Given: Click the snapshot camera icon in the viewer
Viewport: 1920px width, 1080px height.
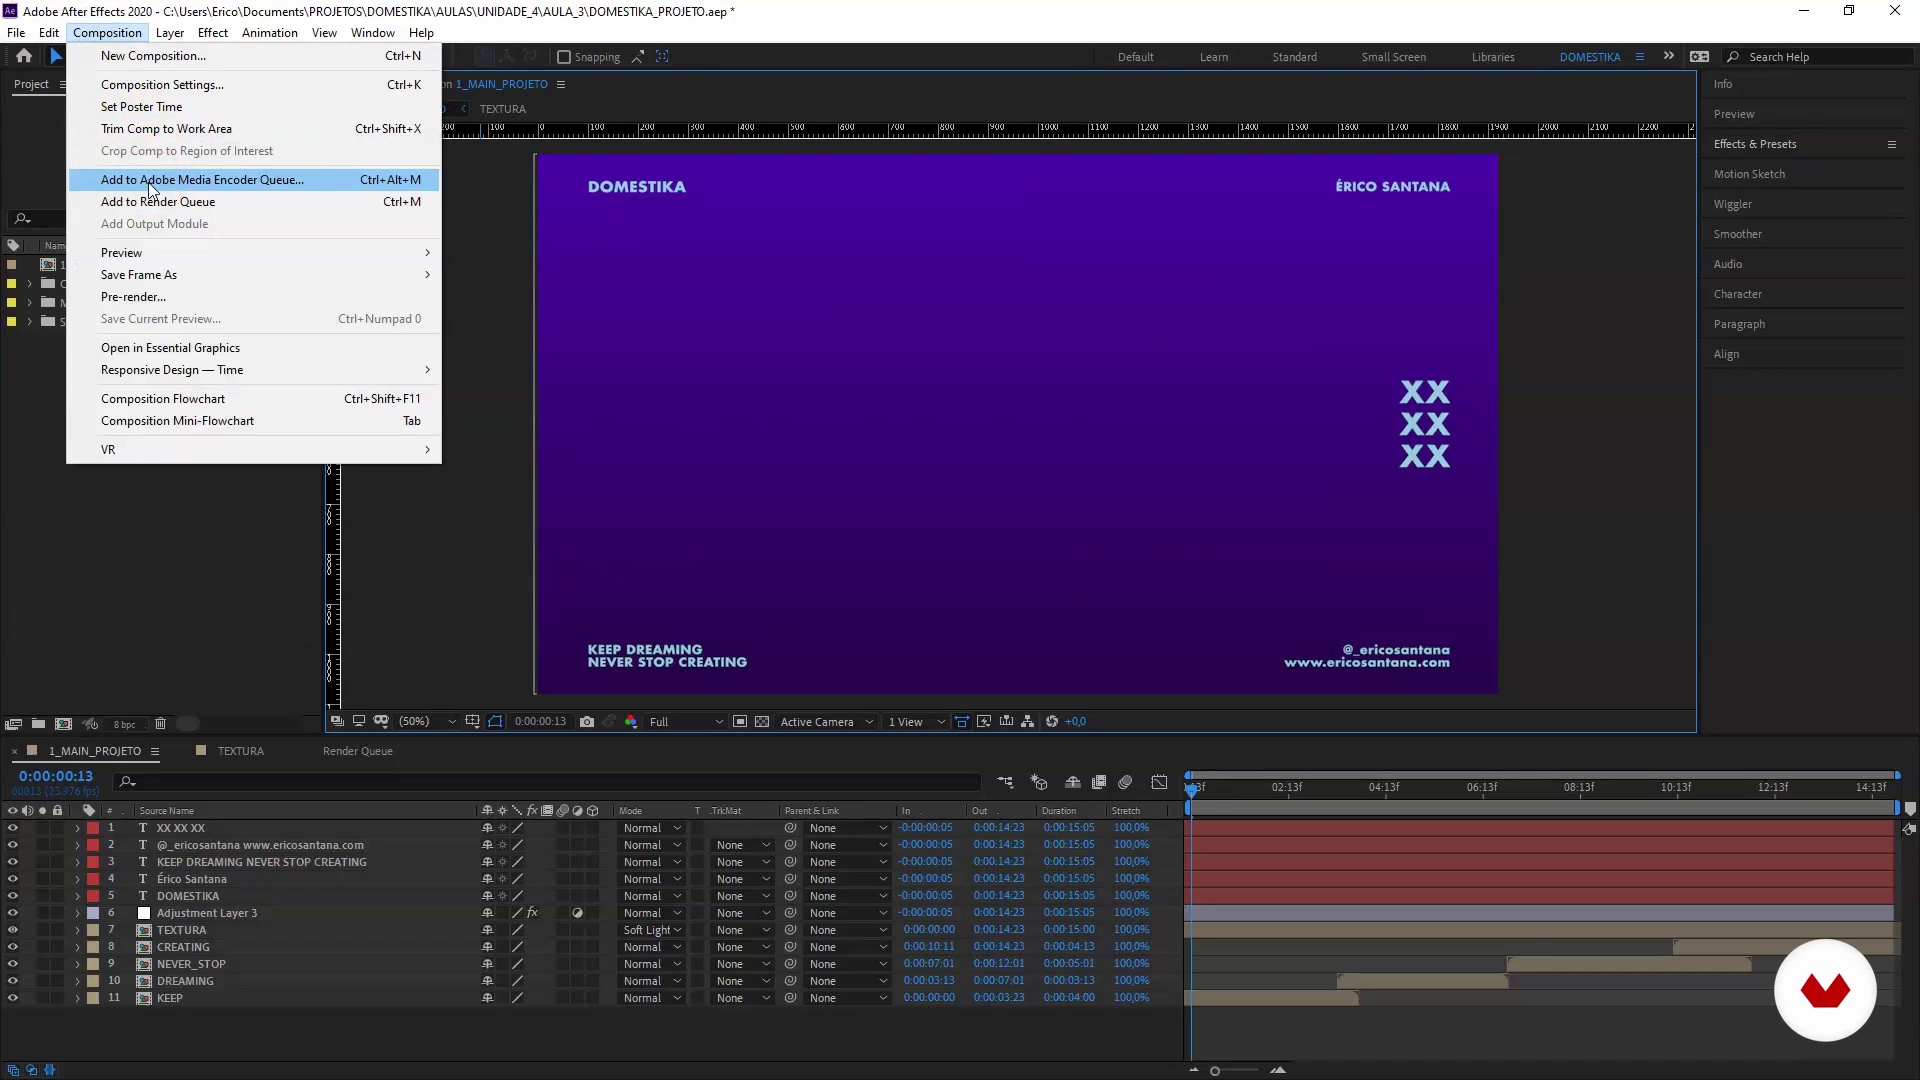Looking at the screenshot, I should tap(587, 722).
